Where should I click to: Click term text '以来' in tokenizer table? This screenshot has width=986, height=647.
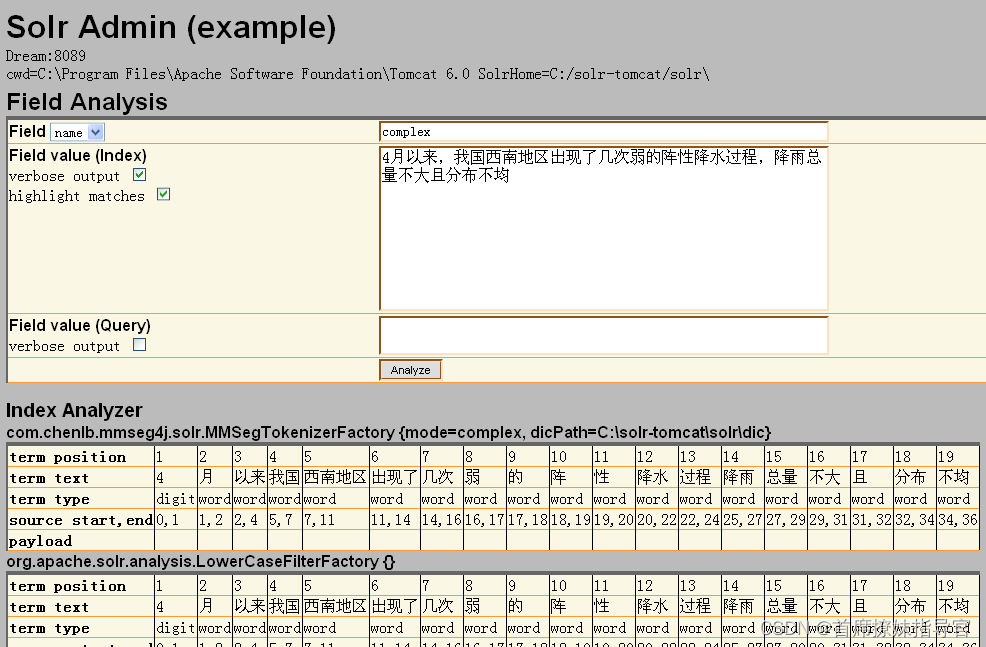click(x=250, y=477)
